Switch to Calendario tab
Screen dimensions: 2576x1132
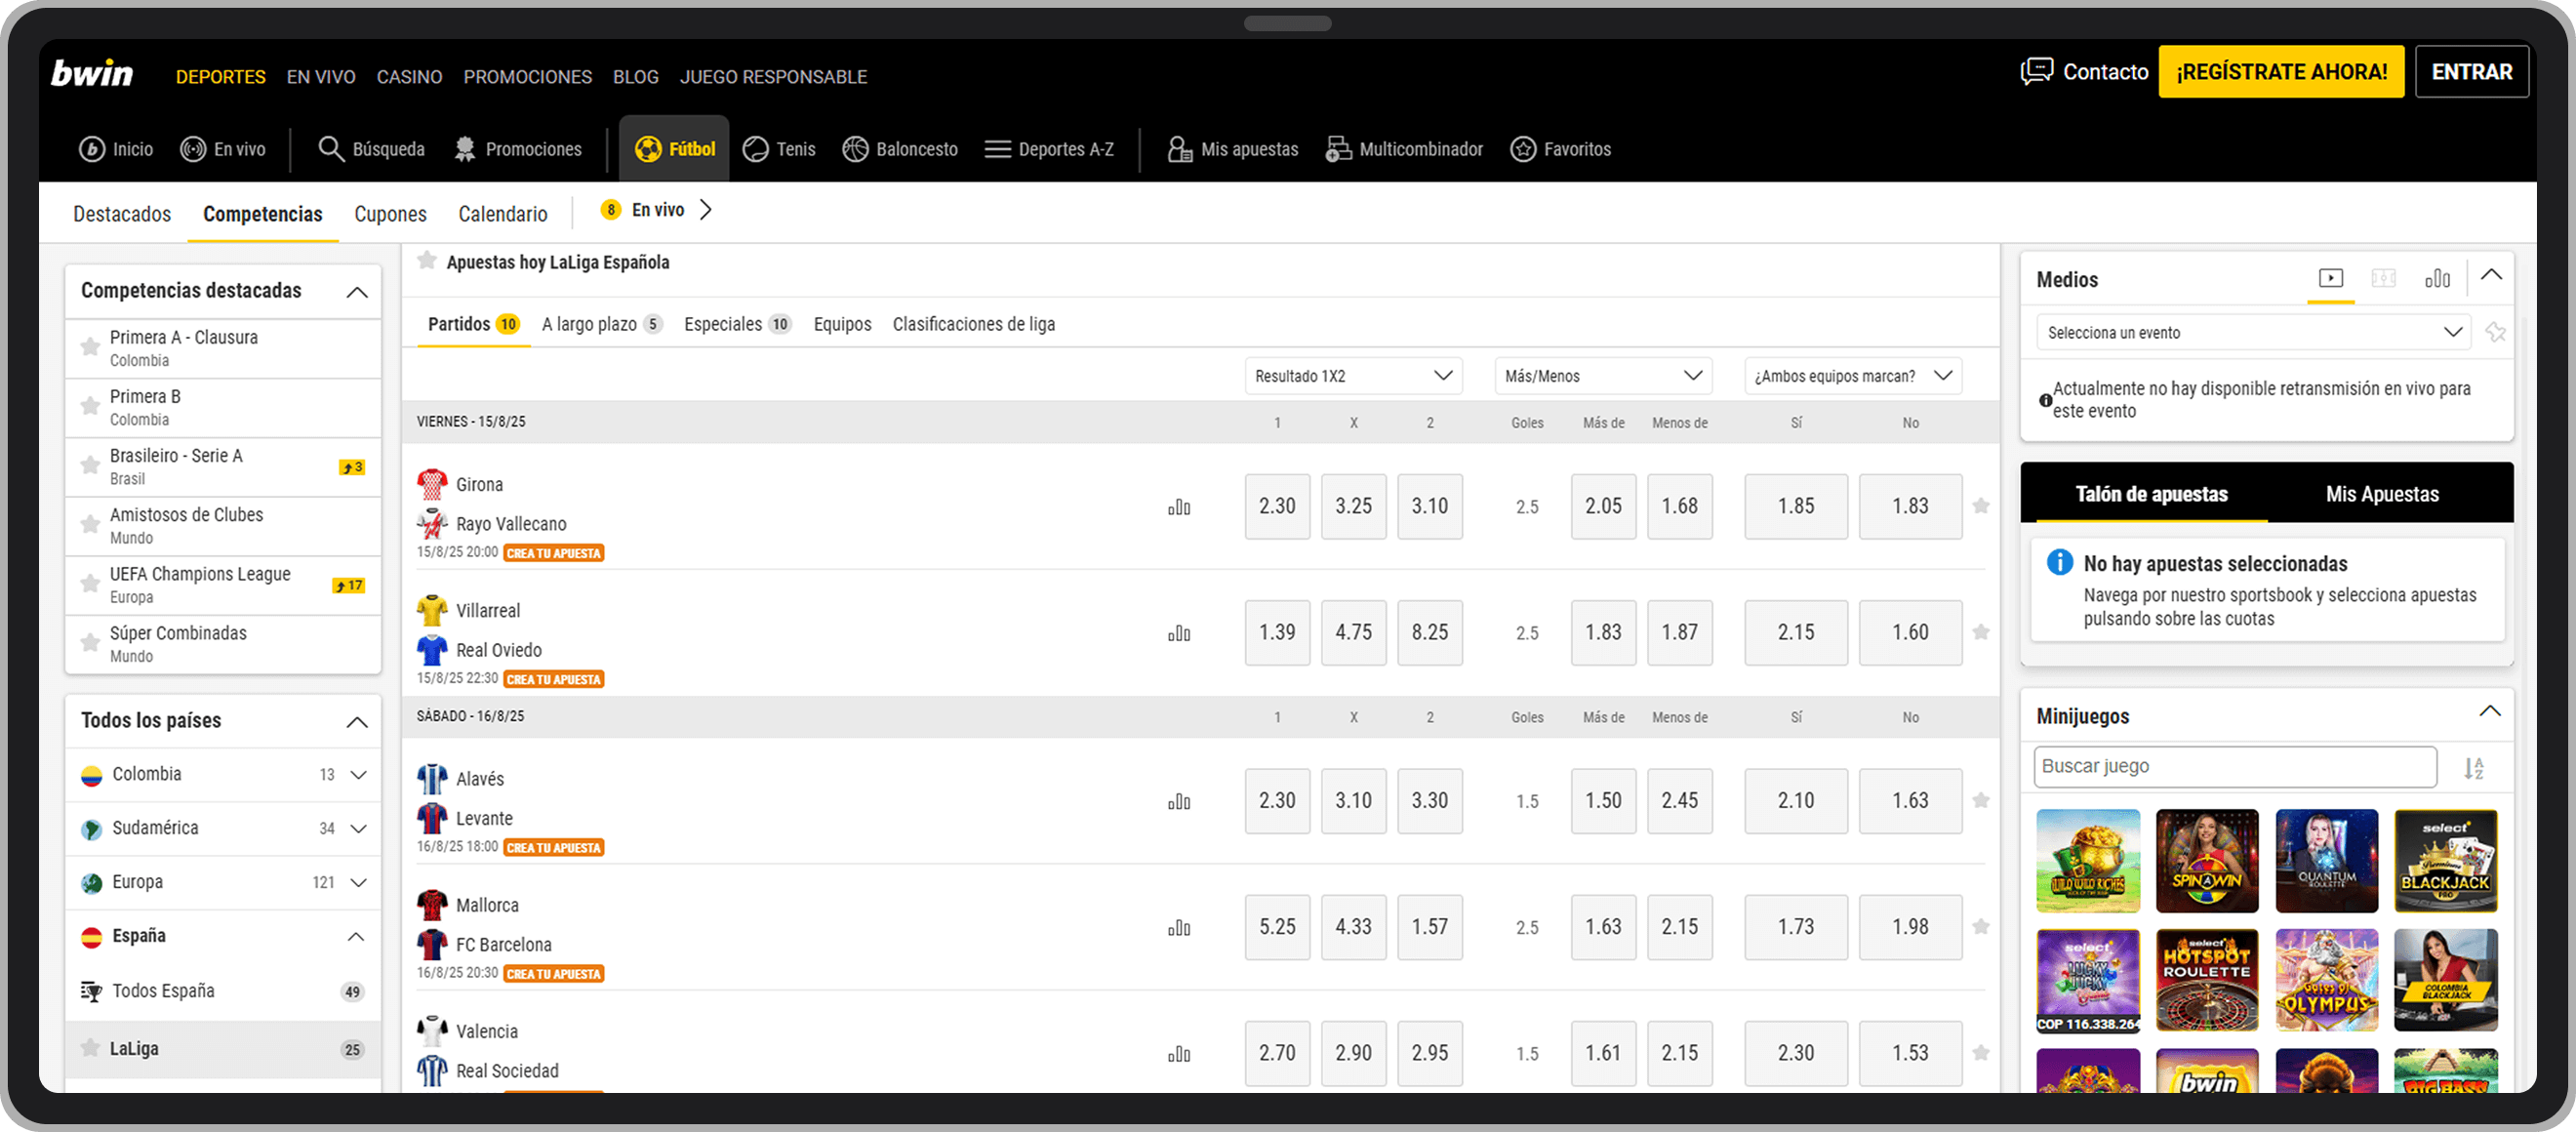(503, 214)
